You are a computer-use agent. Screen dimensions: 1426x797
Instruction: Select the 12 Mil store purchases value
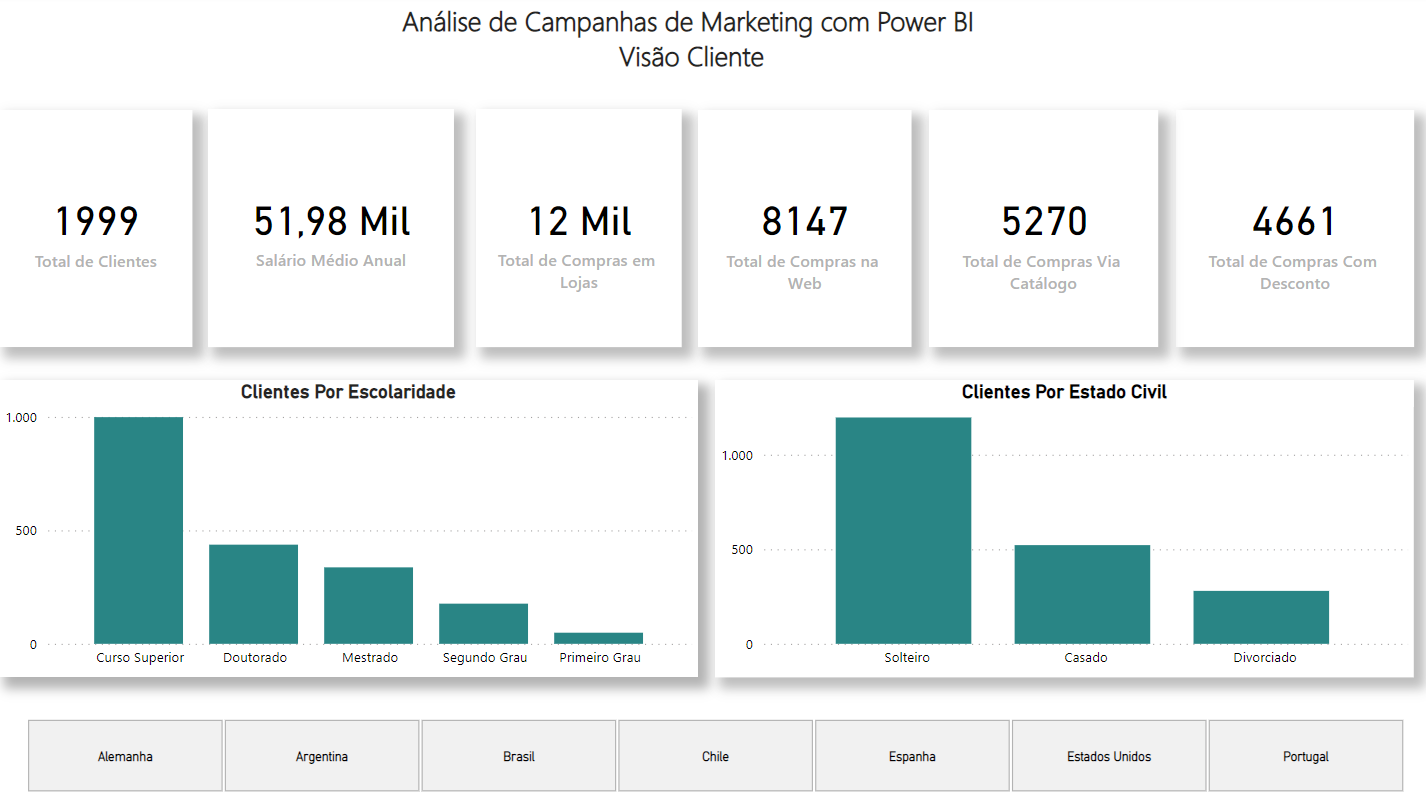coord(580,222)
